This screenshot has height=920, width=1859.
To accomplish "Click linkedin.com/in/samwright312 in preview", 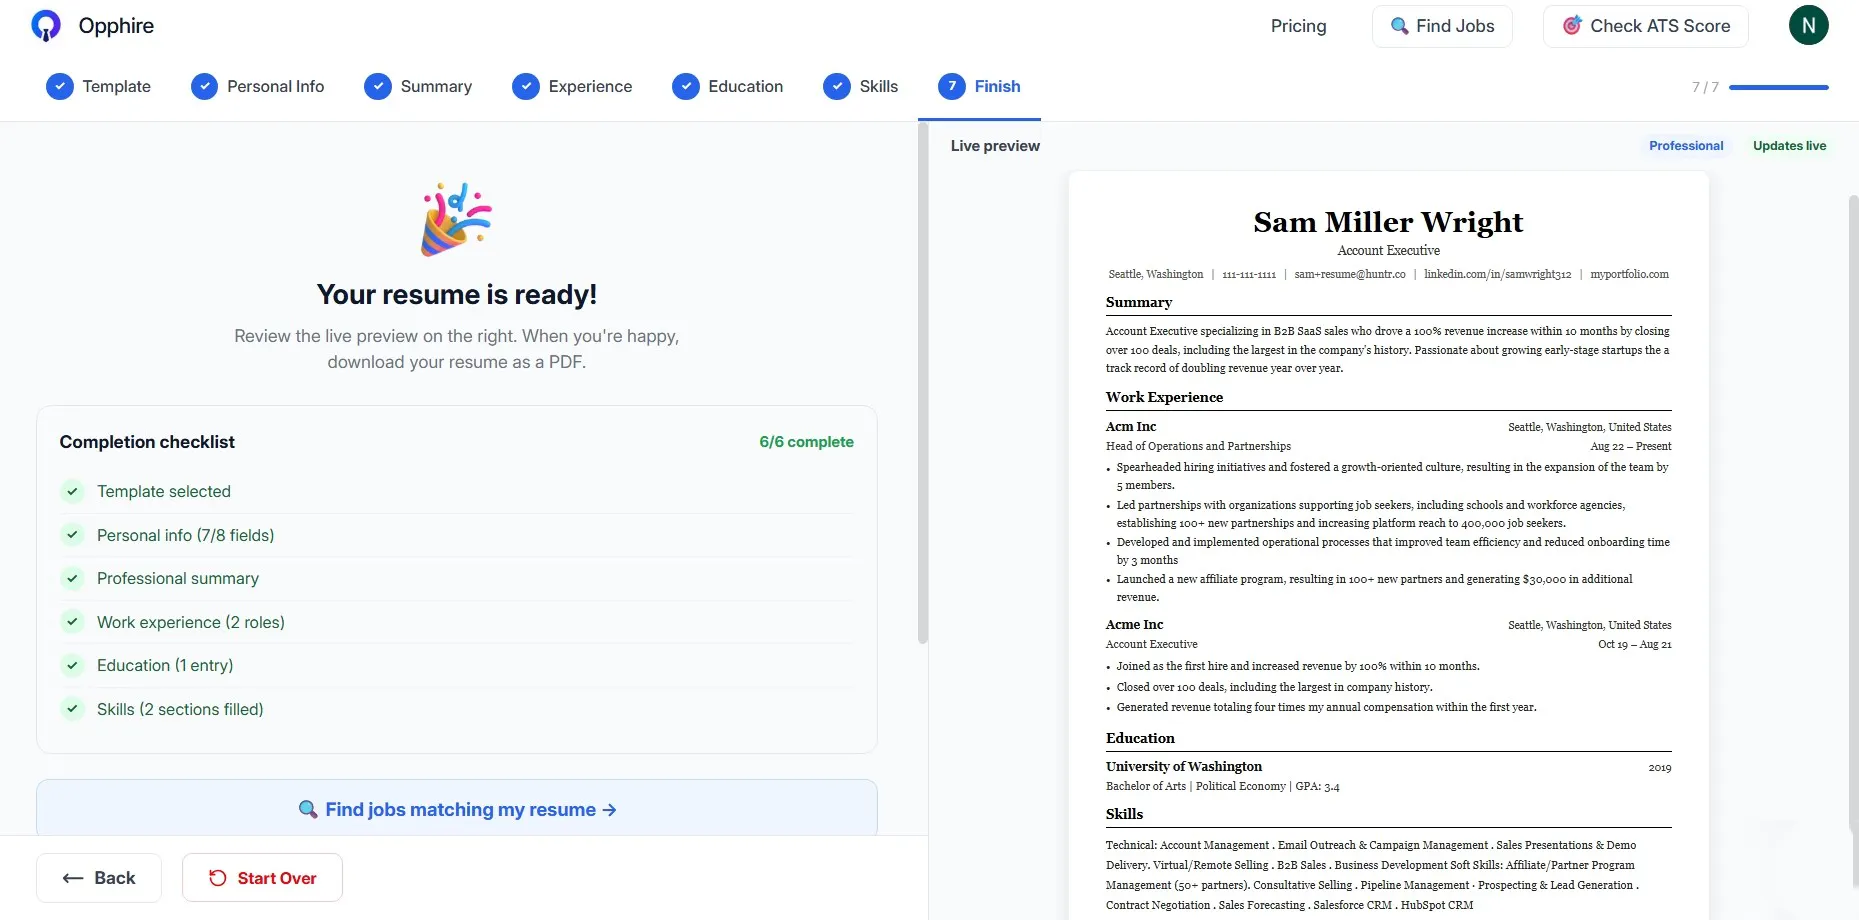I will (1497, 274).
